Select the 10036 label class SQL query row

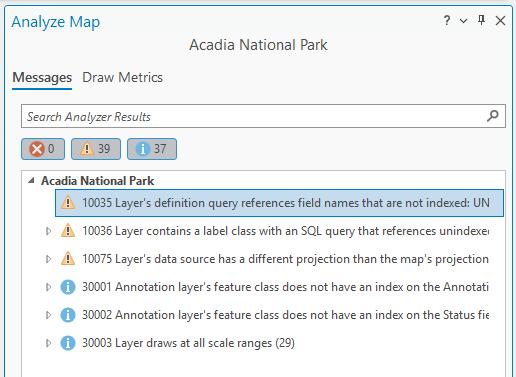[285, 231]
